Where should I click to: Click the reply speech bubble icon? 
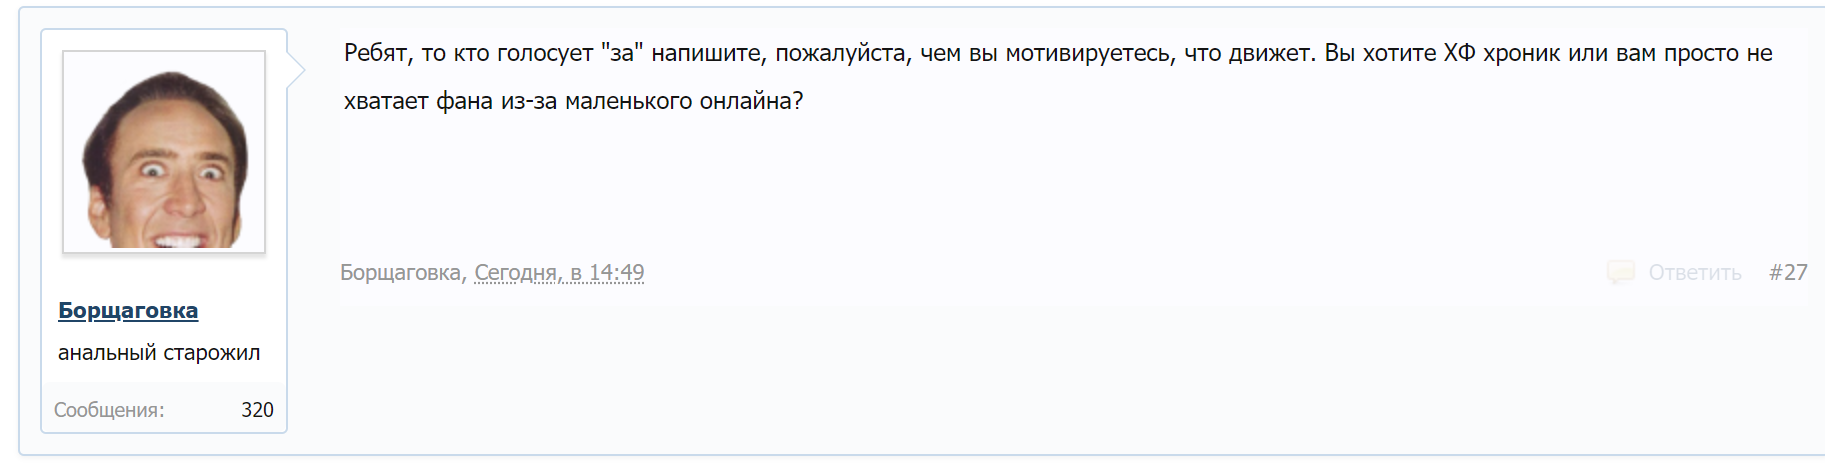click(1620, 272)
